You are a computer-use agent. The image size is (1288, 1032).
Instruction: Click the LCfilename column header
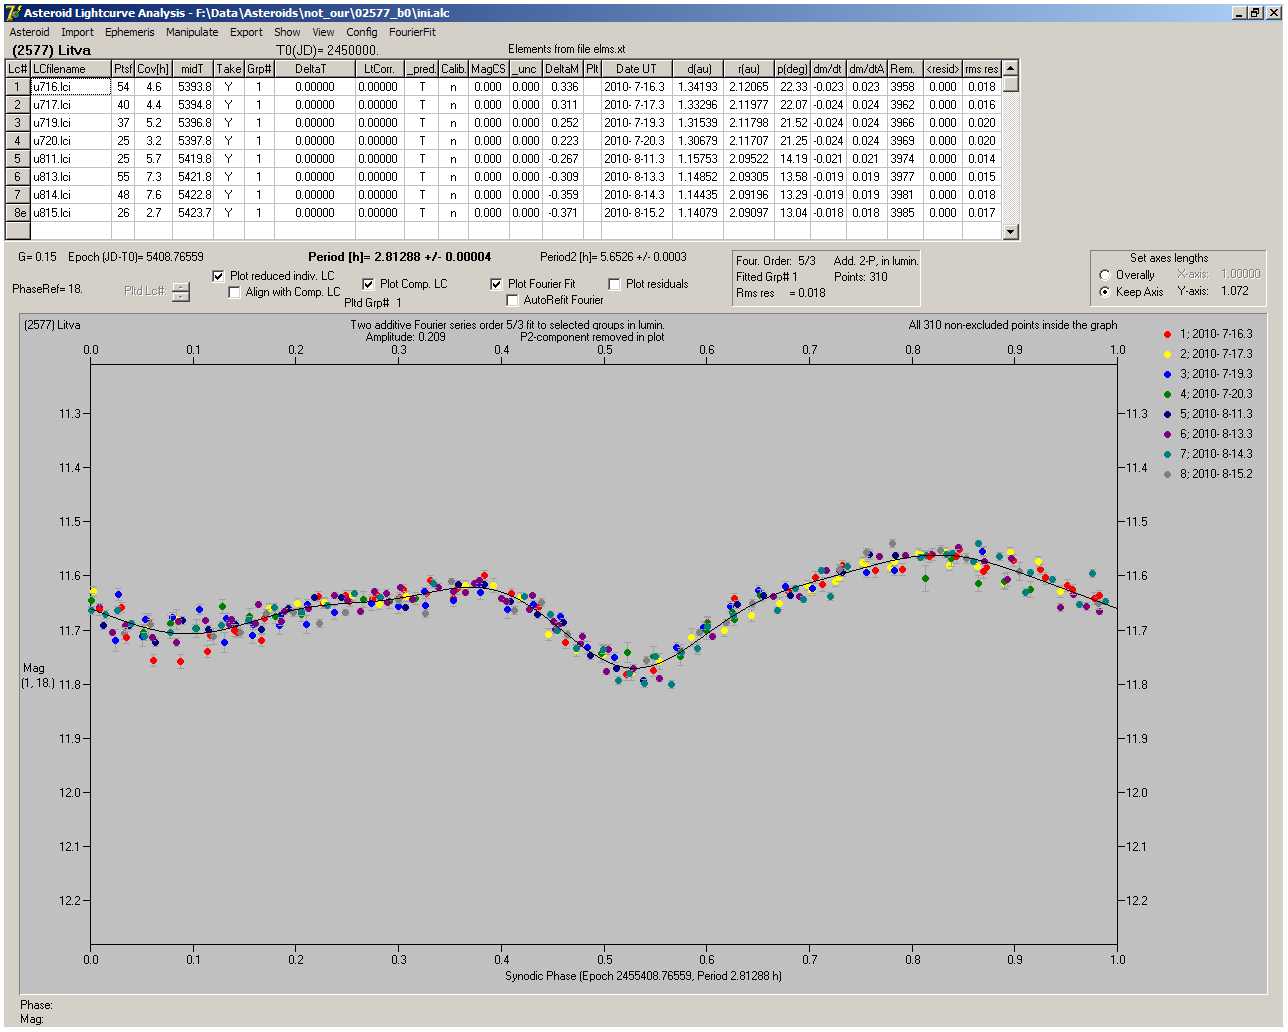(x=70, y=69)
